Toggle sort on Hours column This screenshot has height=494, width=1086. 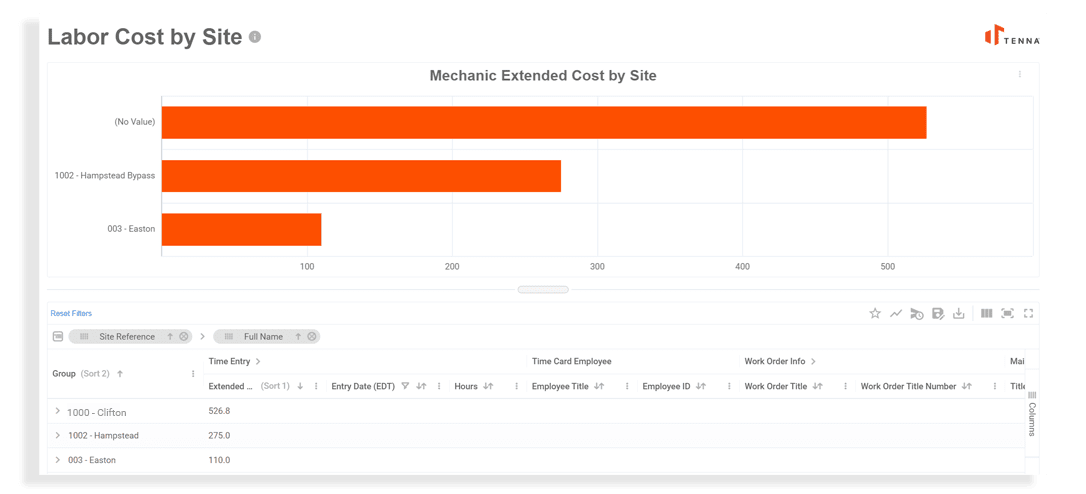coord(488,386)
